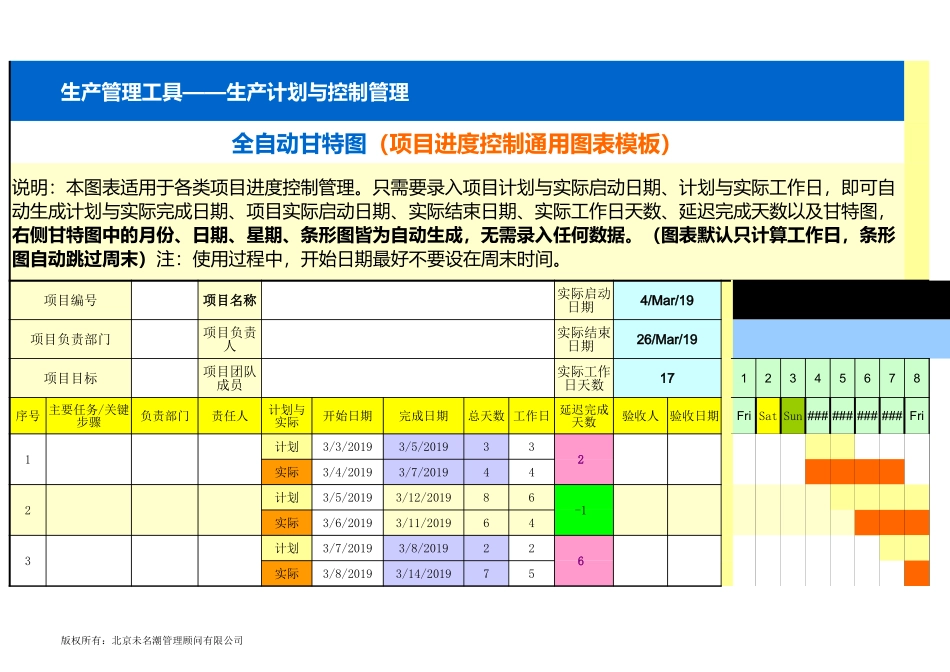The width and height of the screenshot is (950, 672).
Task: Select the actual end date 26/Mar/19
Action: [x=667, y=339]
